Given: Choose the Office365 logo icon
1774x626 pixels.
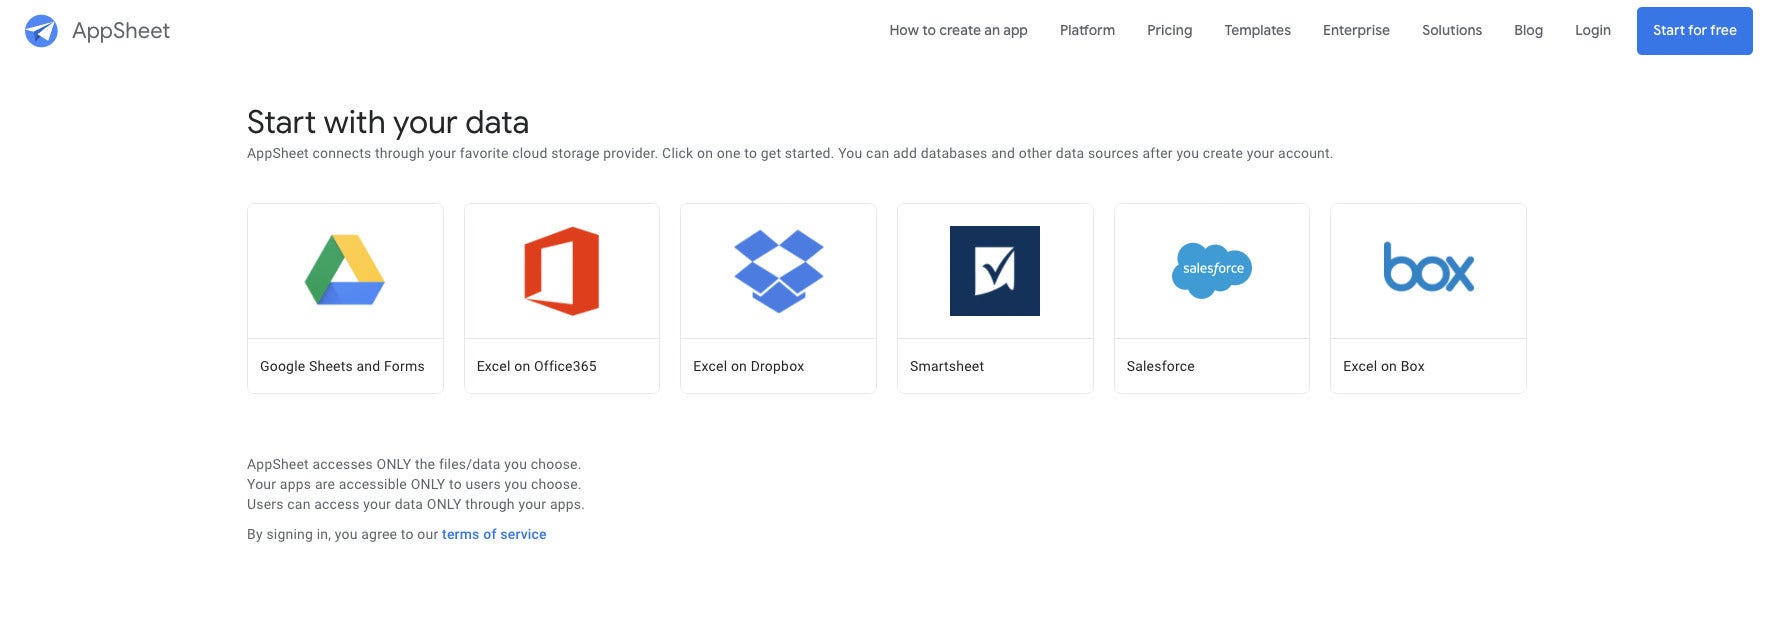Looking at the screenshot, I should click(562, 271).
